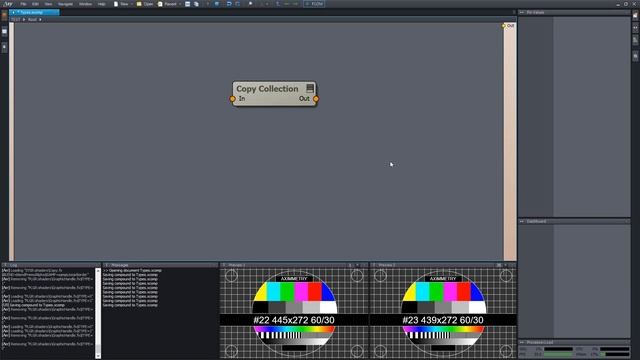Click the module icon on Copy Collection node
The height and width of the screenshot is (360, 640).
tap(310, 88)
